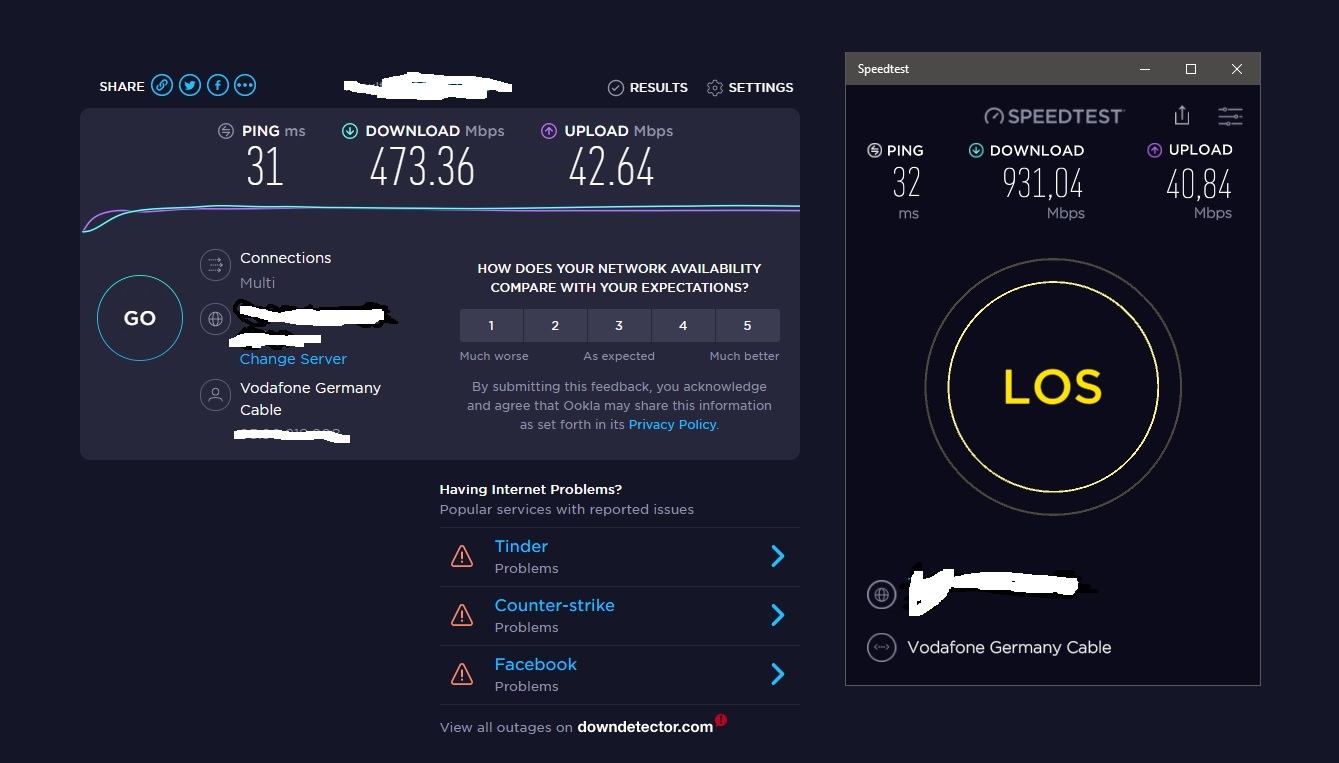1339x763 pixels.
Task: Click provider arrows icon in Speedtest app
Action: 881,647
